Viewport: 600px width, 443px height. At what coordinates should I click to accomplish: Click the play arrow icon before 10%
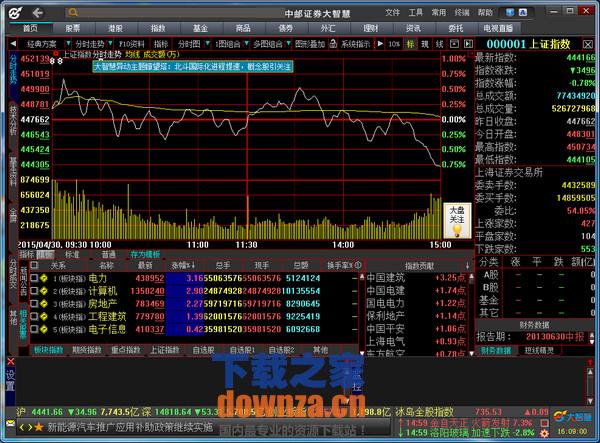380,44
